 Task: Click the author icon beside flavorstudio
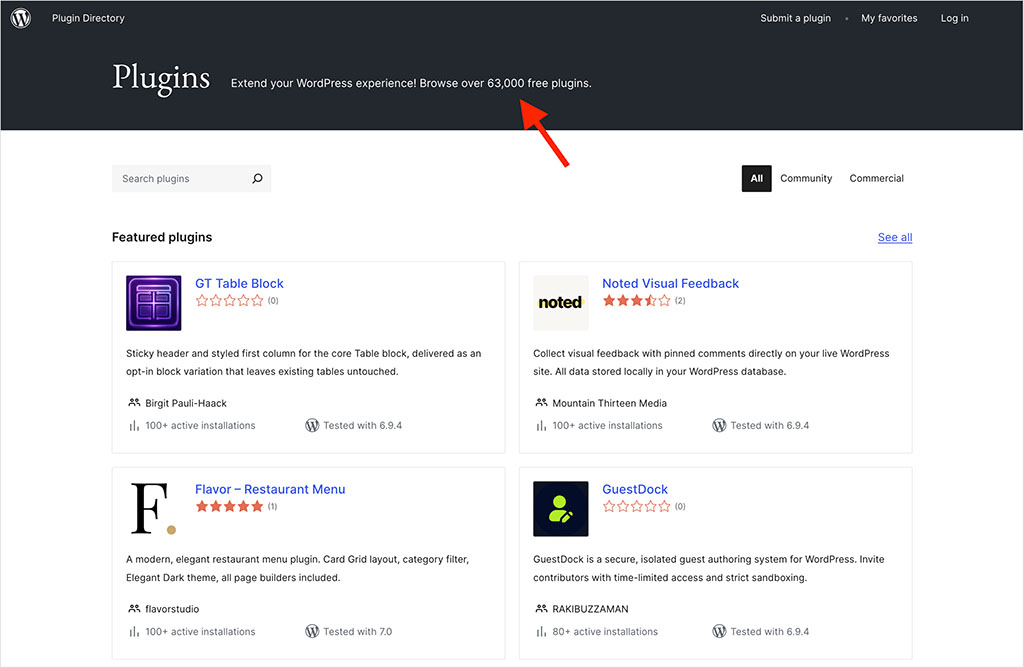134,609
